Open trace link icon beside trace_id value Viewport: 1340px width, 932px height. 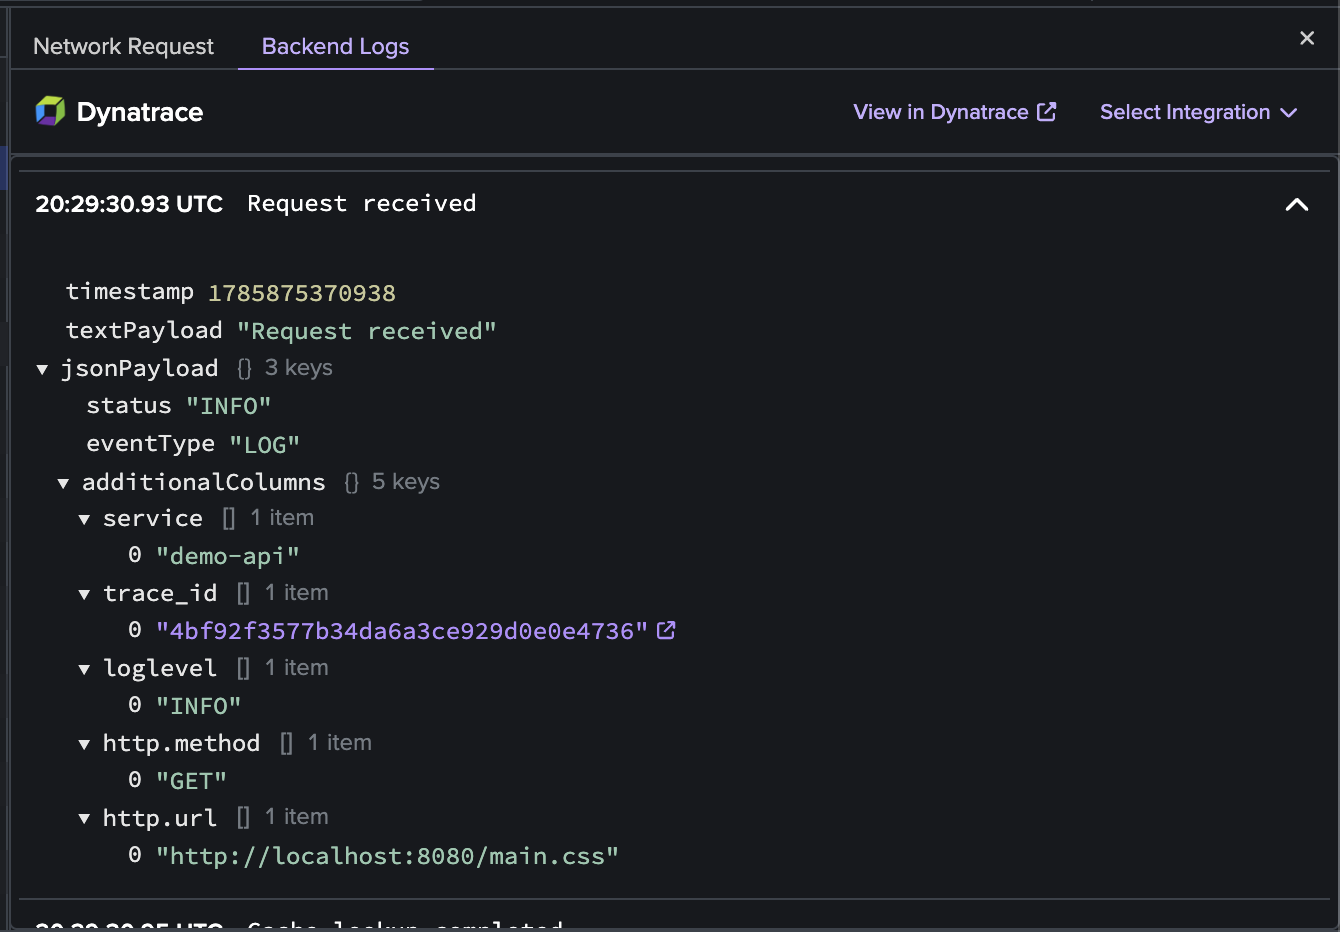tap(666, 630)
